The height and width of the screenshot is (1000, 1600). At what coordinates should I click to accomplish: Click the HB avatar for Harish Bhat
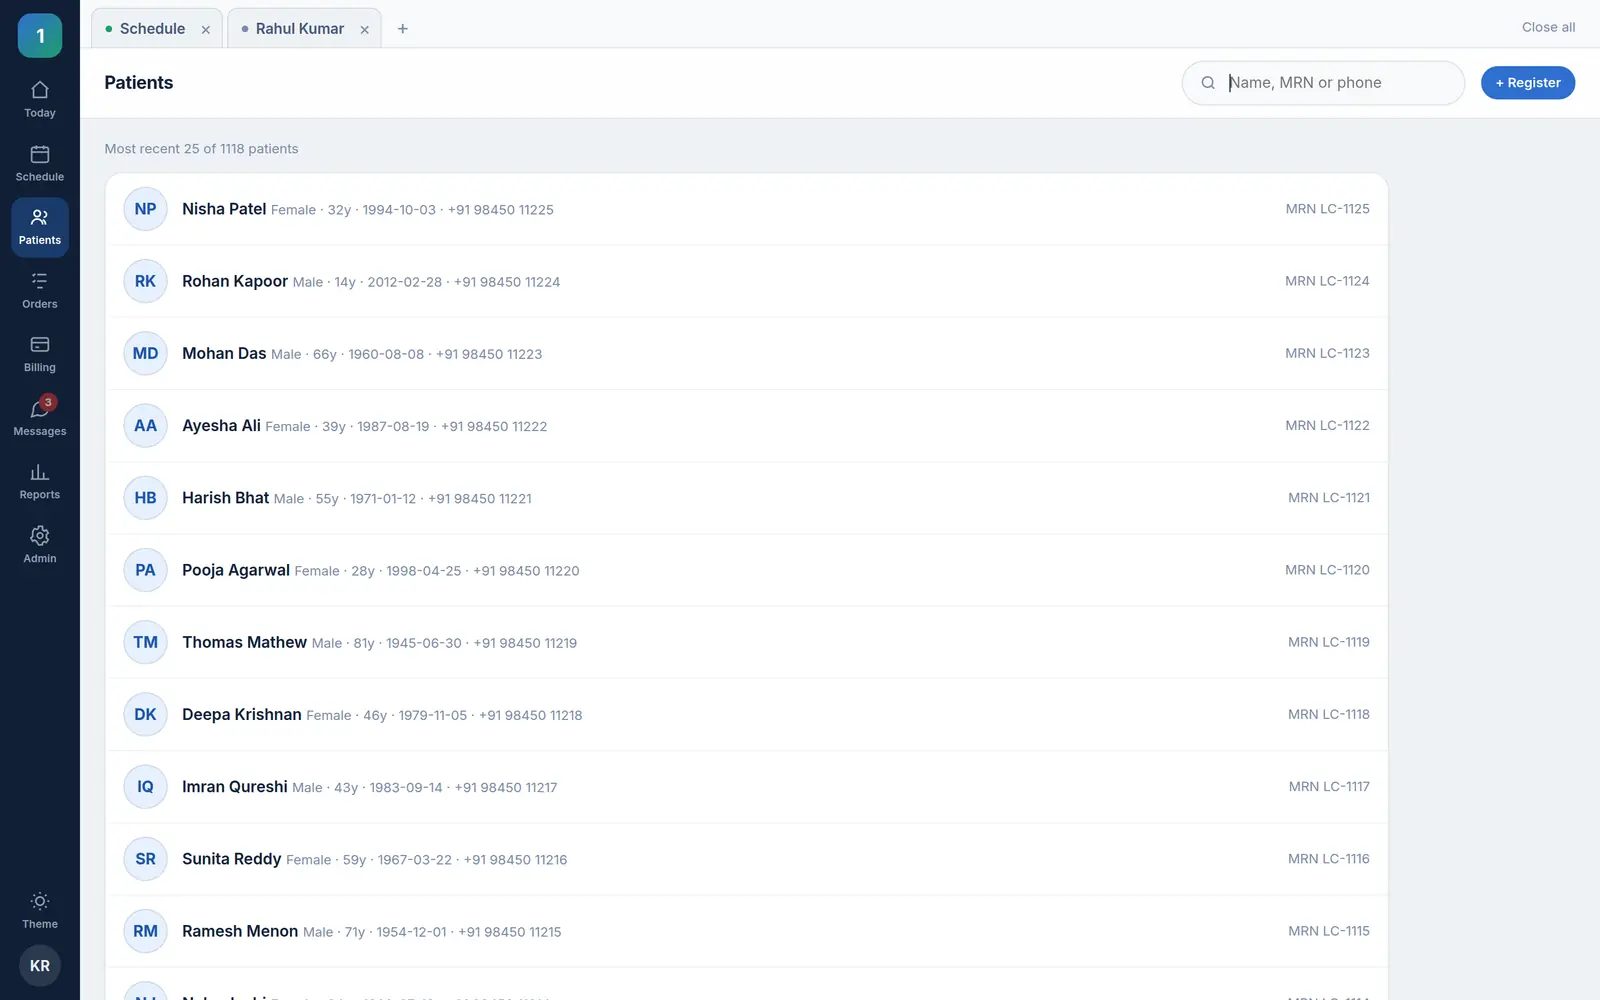[145, 498]
